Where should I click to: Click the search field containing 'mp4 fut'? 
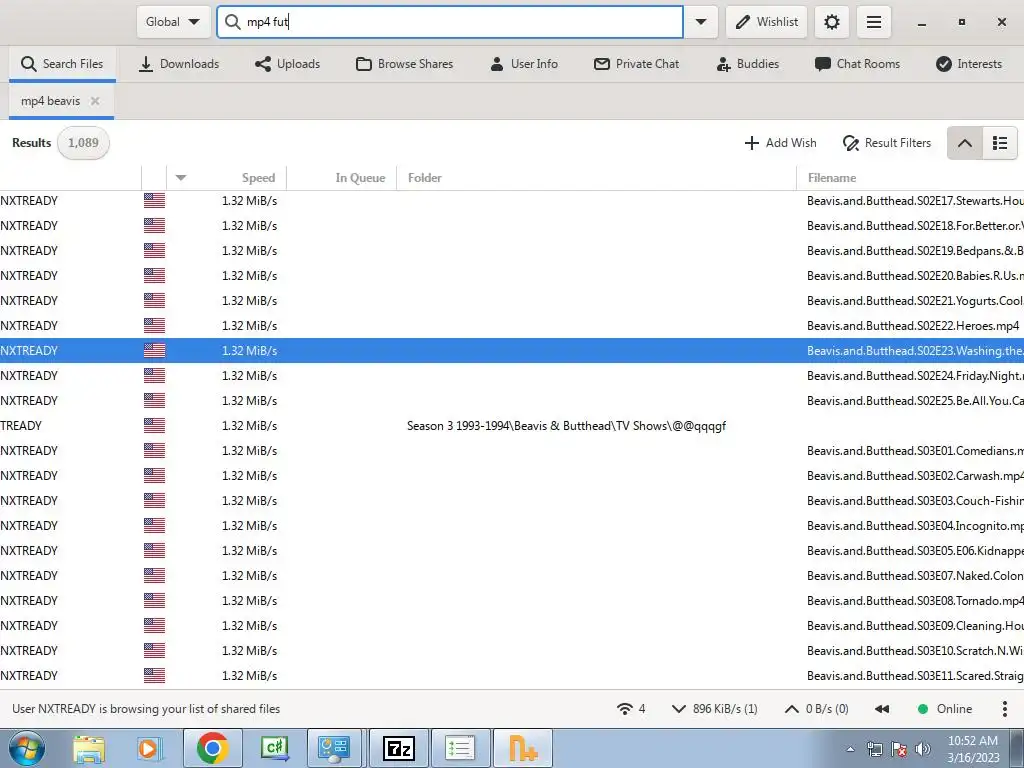pos(450,22)
